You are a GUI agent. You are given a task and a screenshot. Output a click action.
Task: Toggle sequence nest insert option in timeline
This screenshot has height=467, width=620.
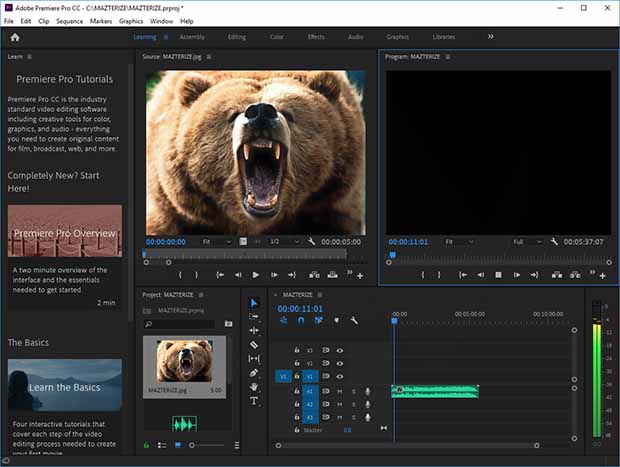click(284, 321)
